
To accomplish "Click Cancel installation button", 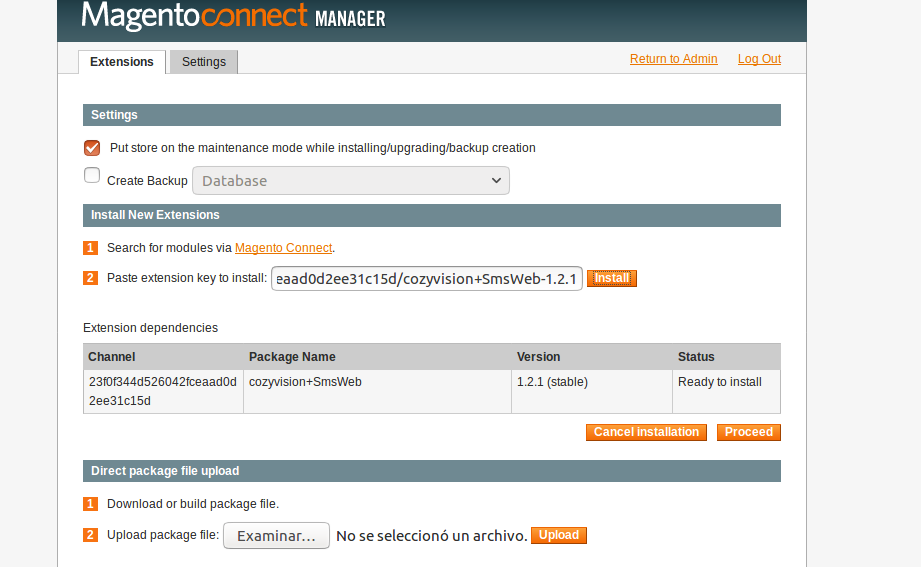I will click(x=646, y=432).
